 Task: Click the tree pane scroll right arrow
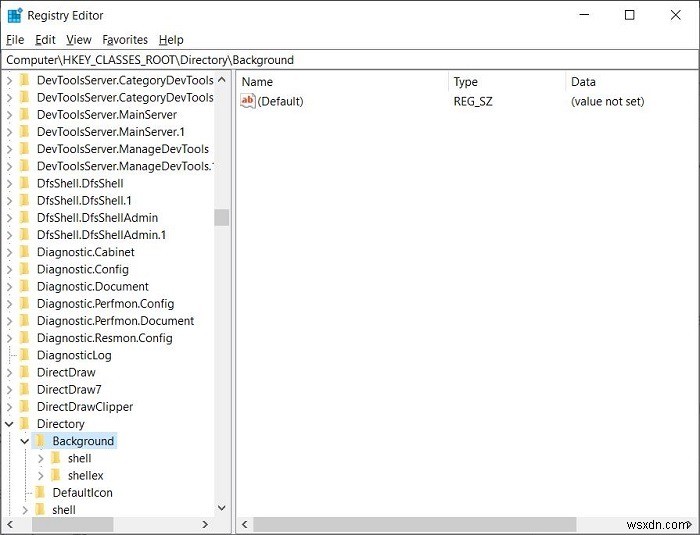point(205,524)
